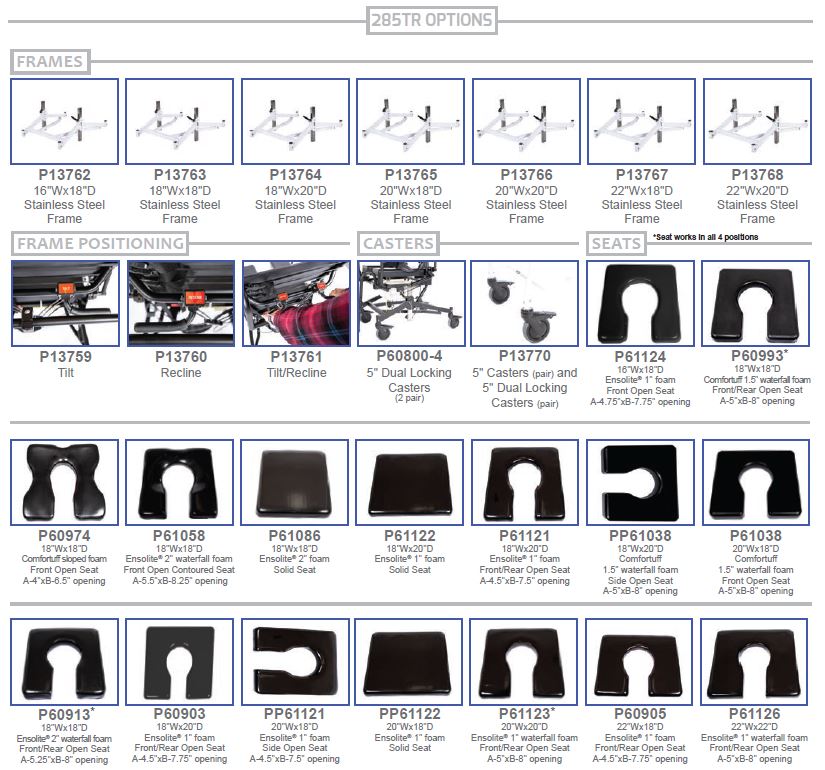Open the P13759 Tilt positioning photo

tap(64, 304)
